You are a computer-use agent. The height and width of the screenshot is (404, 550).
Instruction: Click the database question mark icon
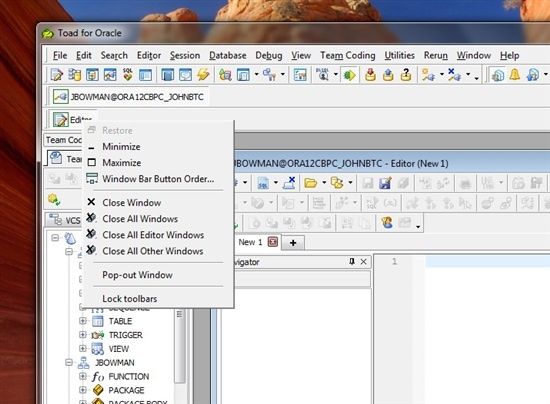point(406,75)
